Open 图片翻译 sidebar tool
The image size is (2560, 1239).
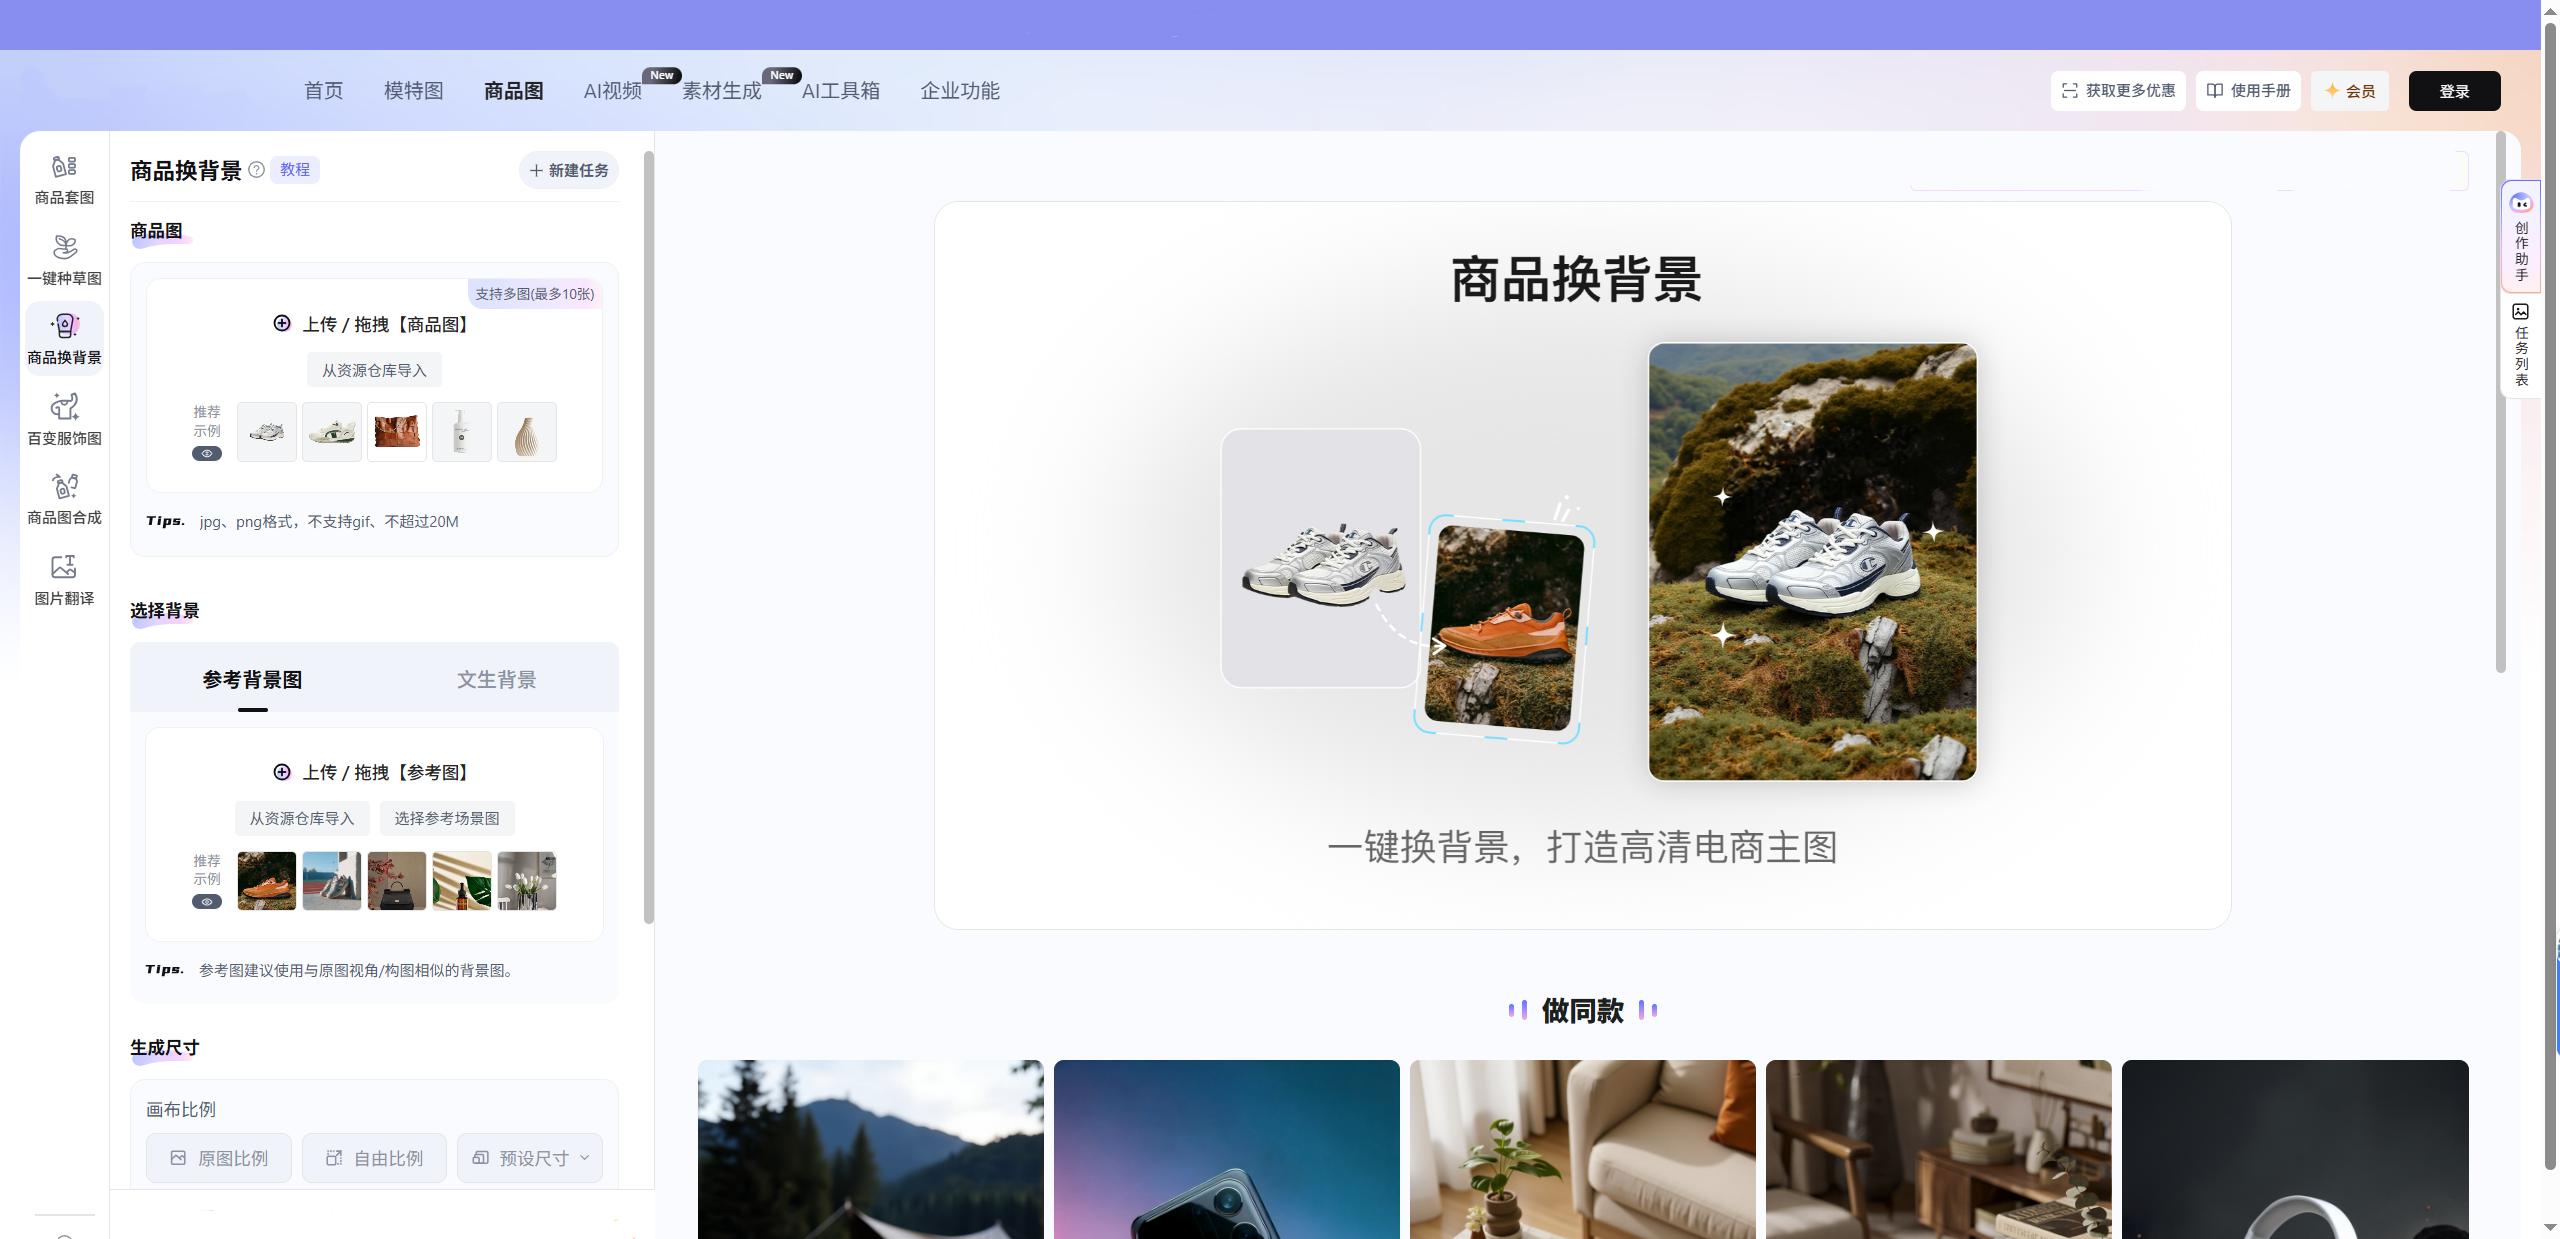[64, 580]
